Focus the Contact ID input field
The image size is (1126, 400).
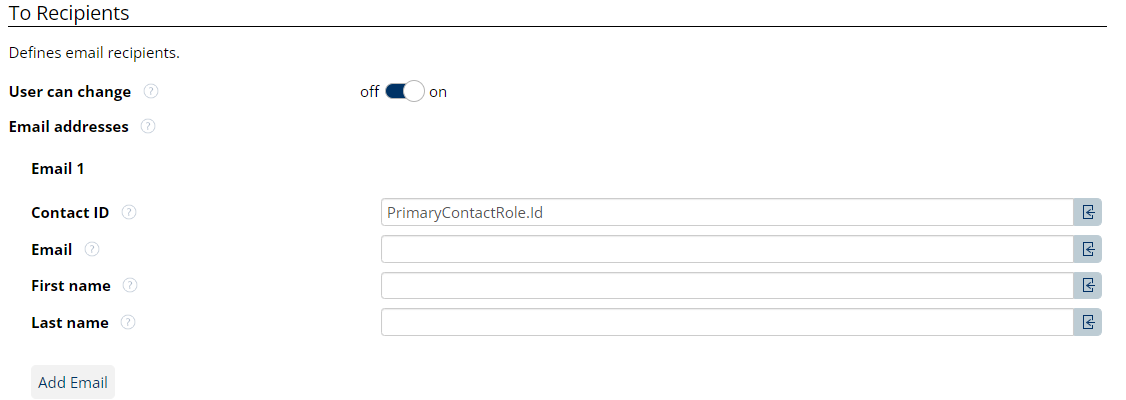pyautogui.click(x=727, y=213)
